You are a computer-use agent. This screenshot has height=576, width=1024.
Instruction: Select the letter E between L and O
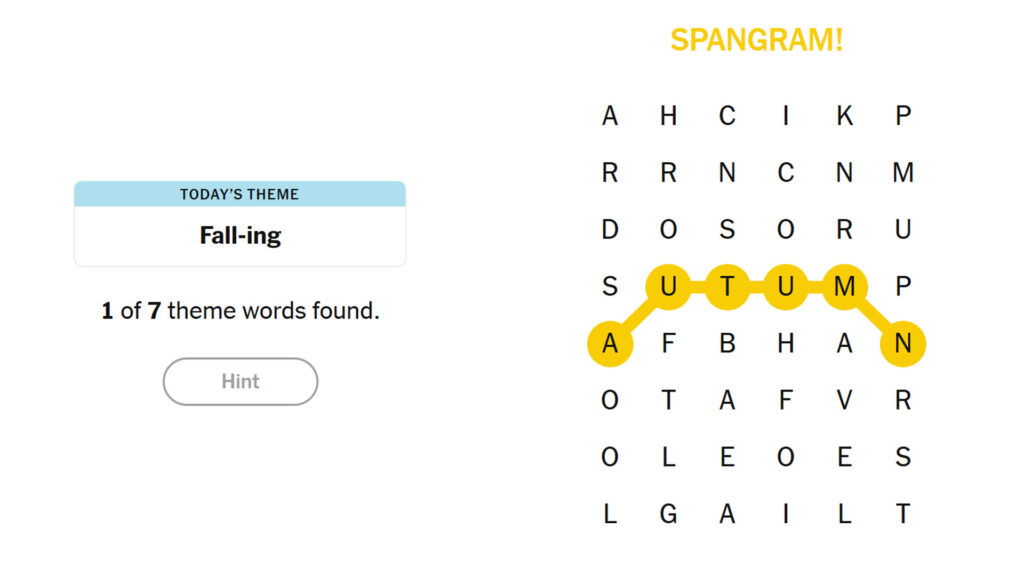coord(727,457)
